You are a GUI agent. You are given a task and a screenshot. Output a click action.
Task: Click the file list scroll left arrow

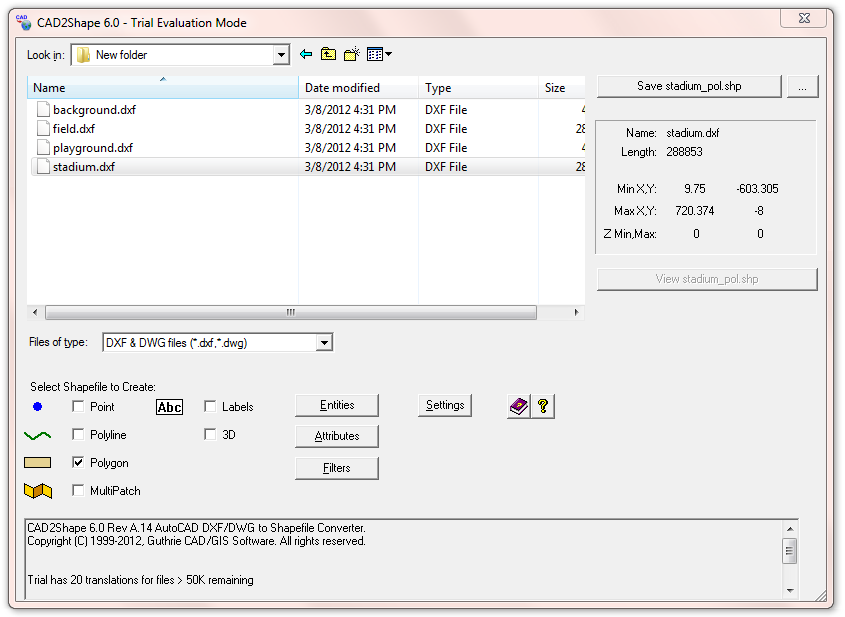coord(35,313)
